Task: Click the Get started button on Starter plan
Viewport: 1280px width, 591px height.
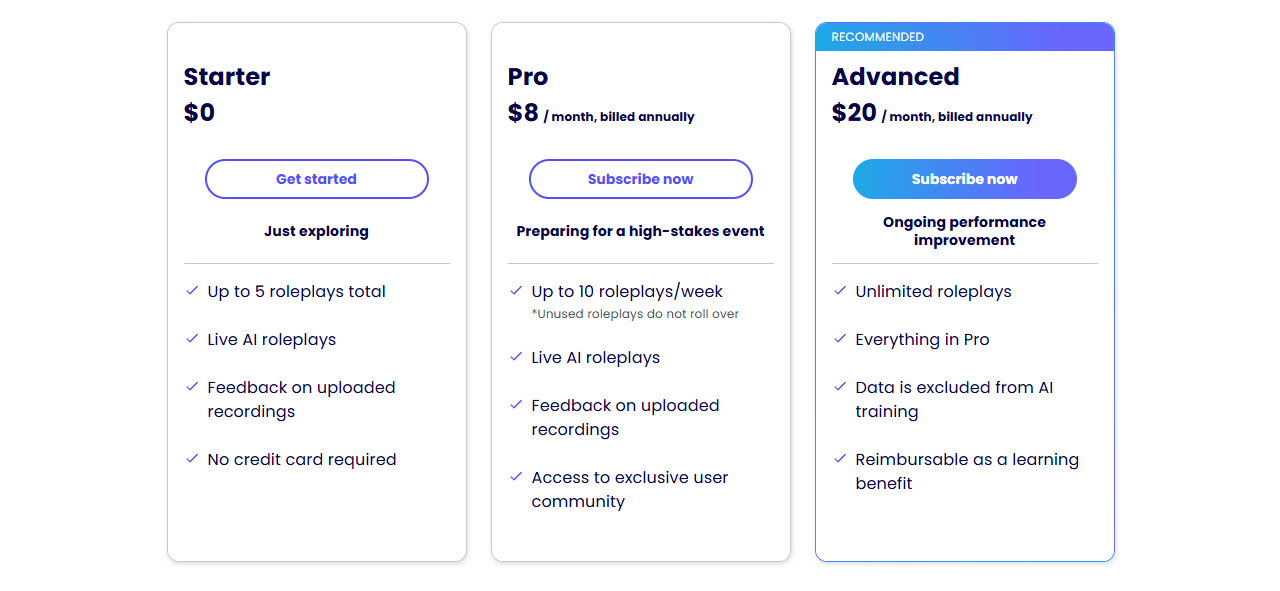Action: [x=317, y=179]
